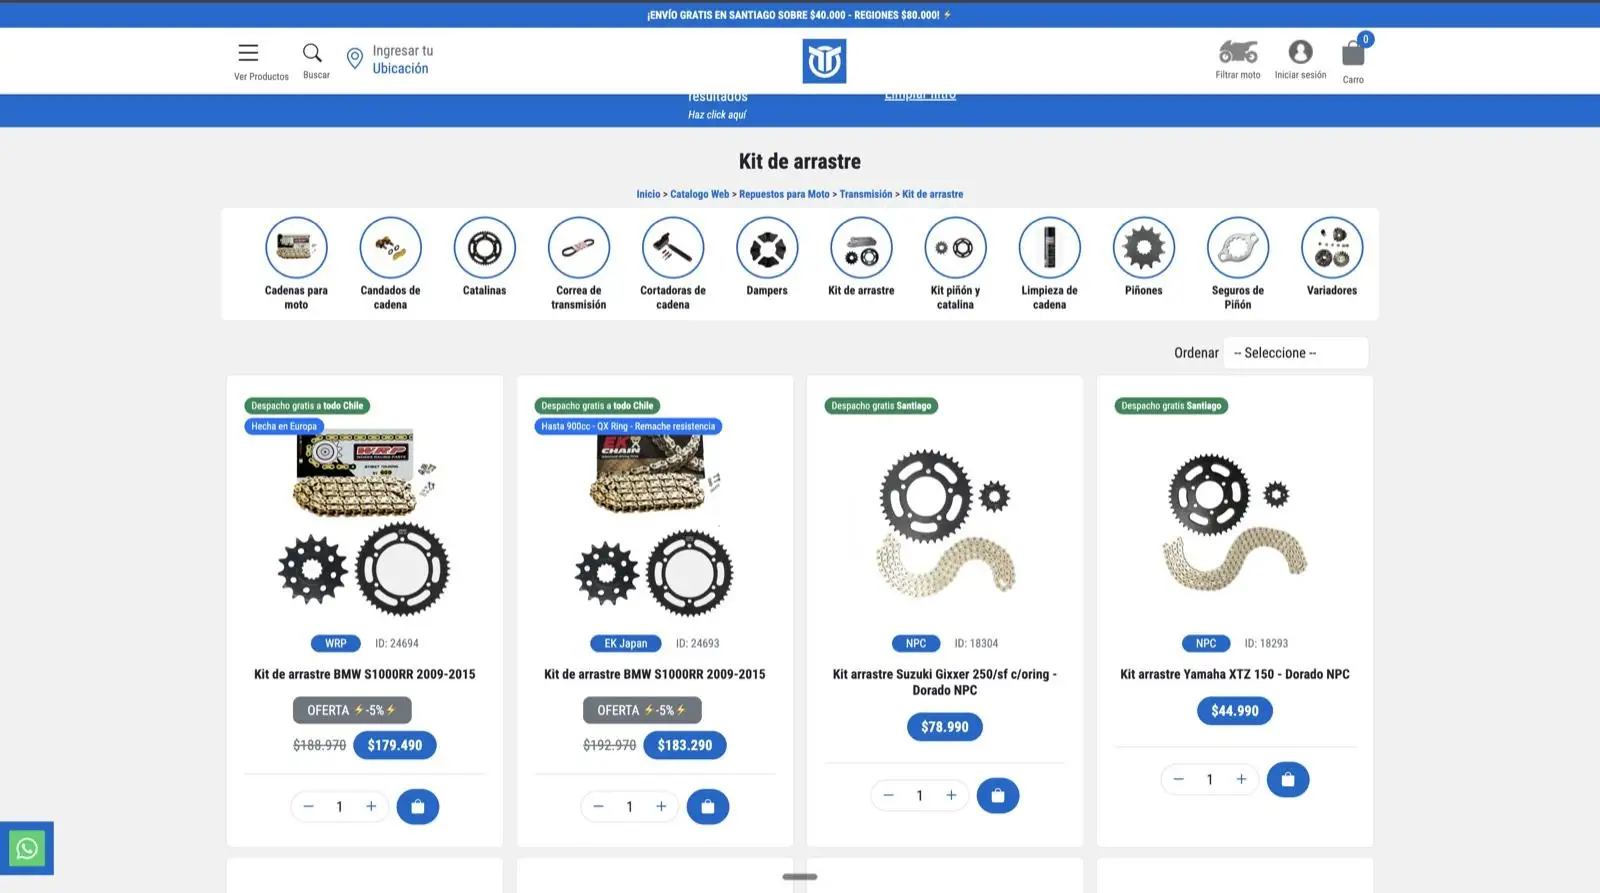Increase quantity for WRP BMW S1000RR kit
The height and width of the screenshot is (893, 1600).
click(371, 807)
